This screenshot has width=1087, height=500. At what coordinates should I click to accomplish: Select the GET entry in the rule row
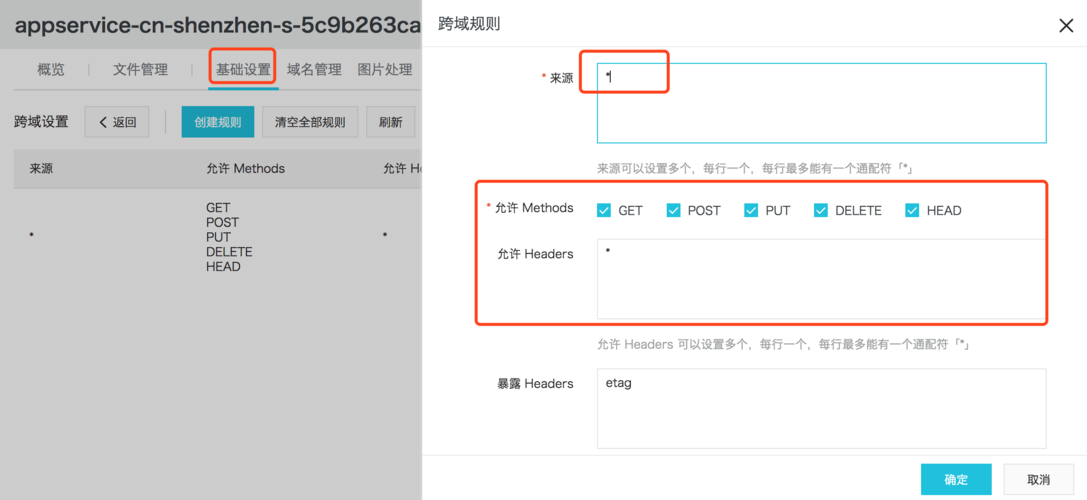click(x=218, y=207)
